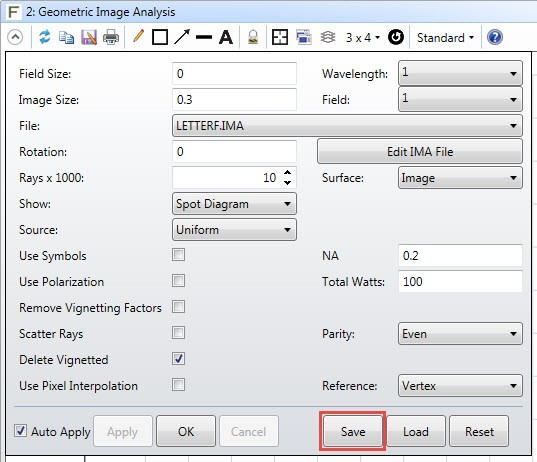Open the Parity dropdown set to Even
537x462 pixels.
[x=460, y=334]
